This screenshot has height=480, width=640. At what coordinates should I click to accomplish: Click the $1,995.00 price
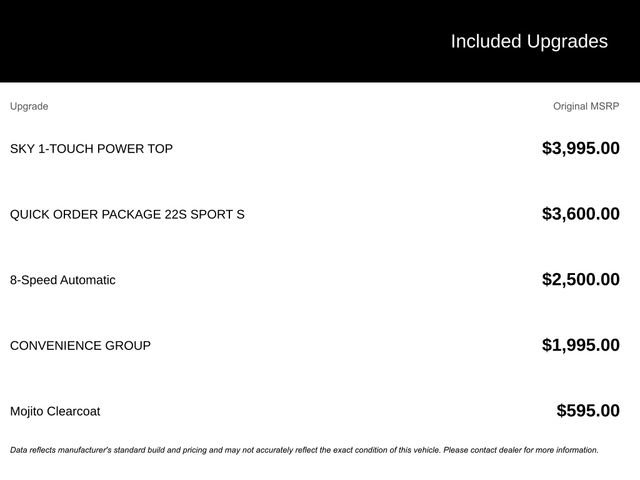click(x=580, y=345)
